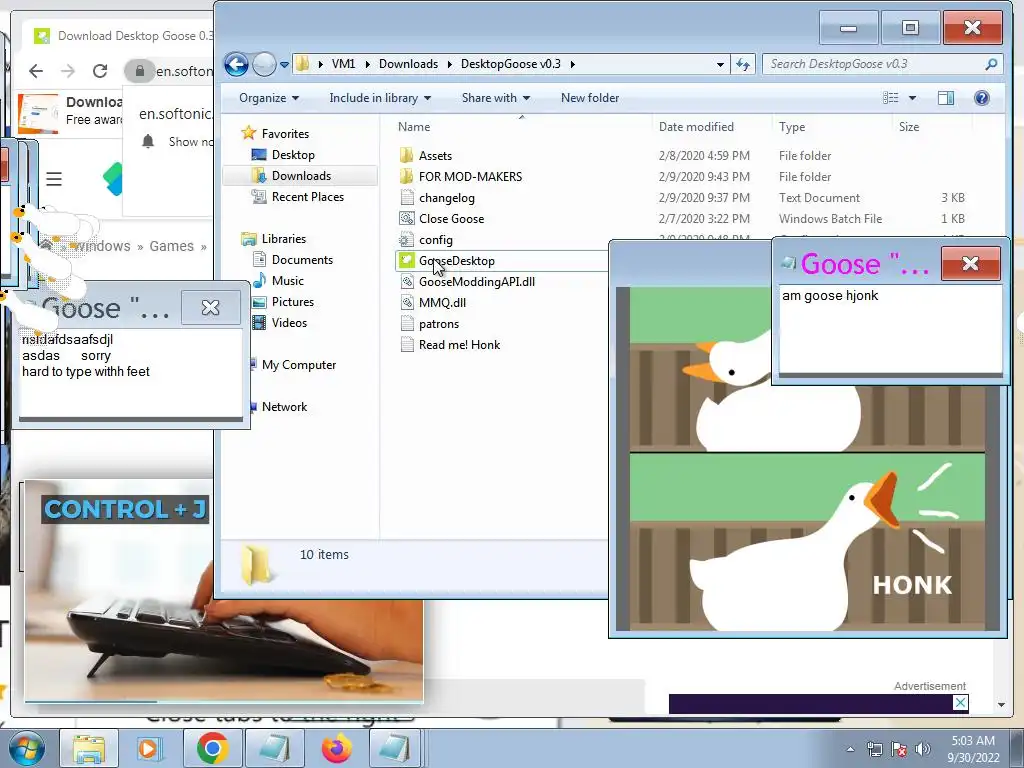Sort files by the Size column
Screen dimensions: 1024x768
click(909, 127)
